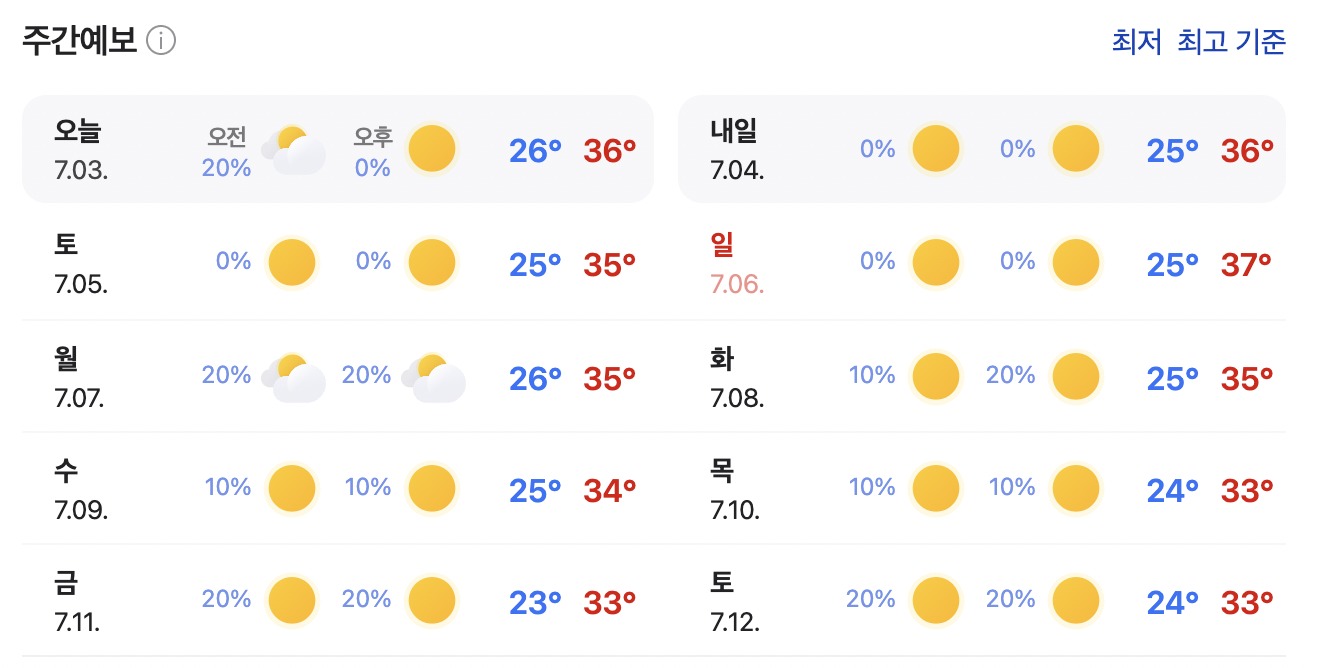Click today's morning partly cloudy icon
This screenshot has width=1318, height=668.
pyautogui.click(x=293, y=150)
